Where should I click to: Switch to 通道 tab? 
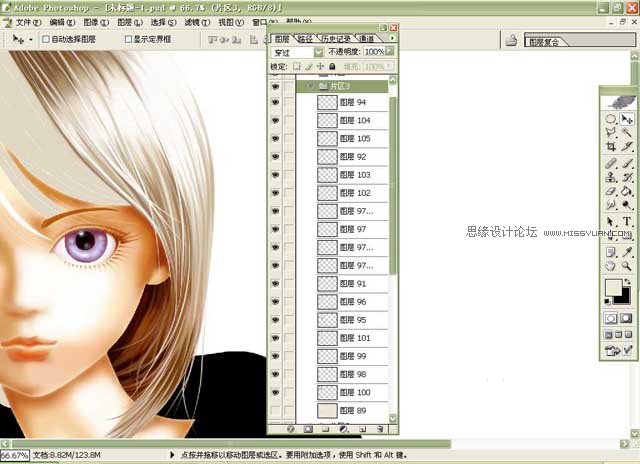(367, 39)
